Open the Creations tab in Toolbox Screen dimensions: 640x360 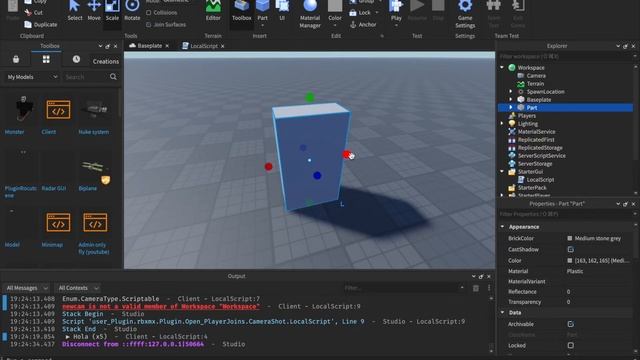[x=106, y=61]
